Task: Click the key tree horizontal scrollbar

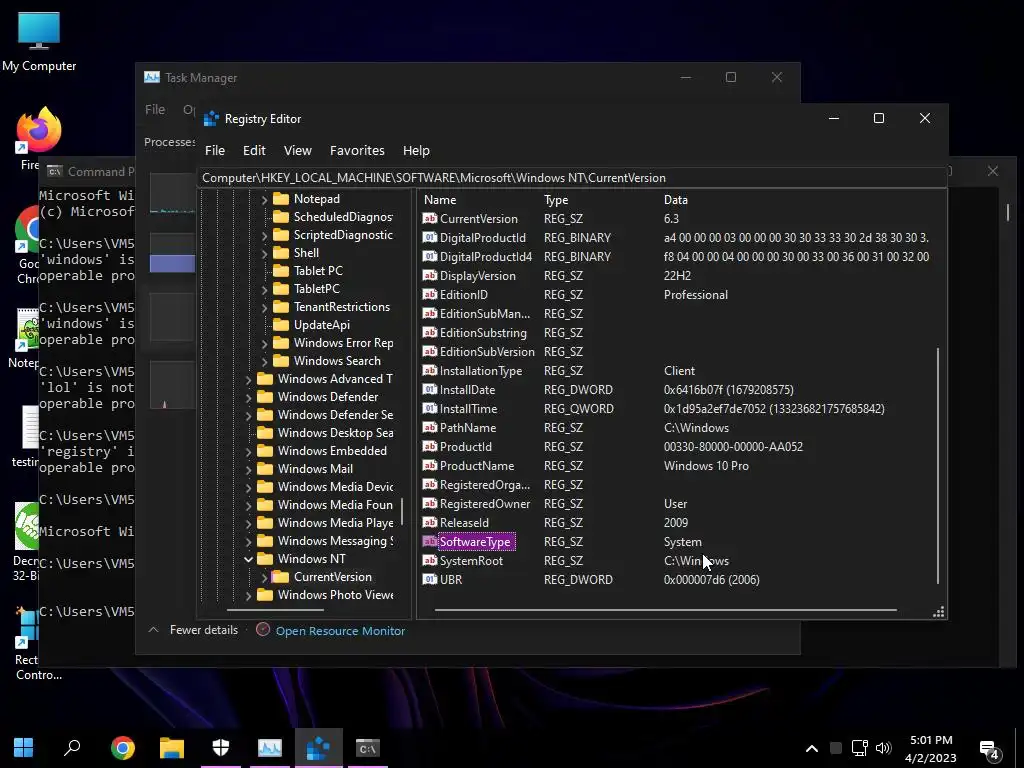Action: coord(275,610)
